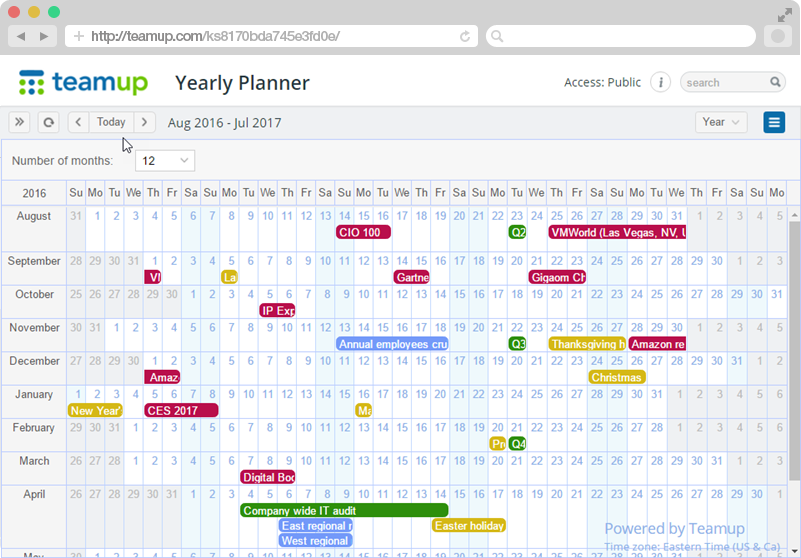801x558 pixels.
Task: Open the Number of months dropdown
Action: tap(165, 160)
